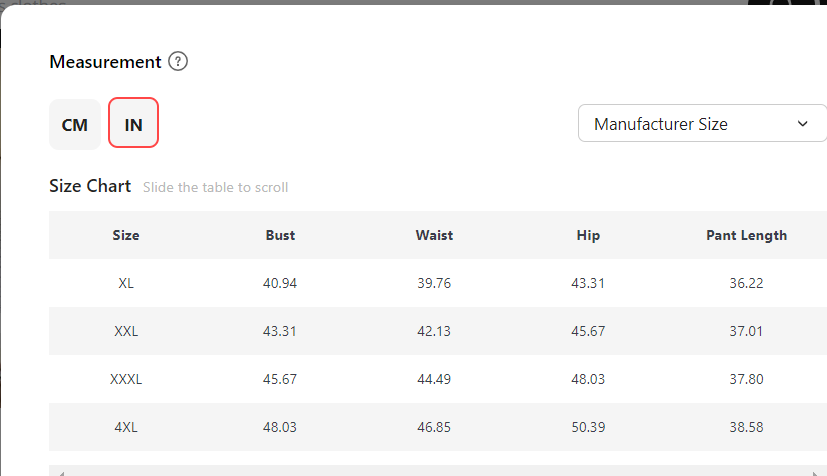Click the Measurement help question-mark icon
This screenshot has height=476, width=827.
point(178,62)
